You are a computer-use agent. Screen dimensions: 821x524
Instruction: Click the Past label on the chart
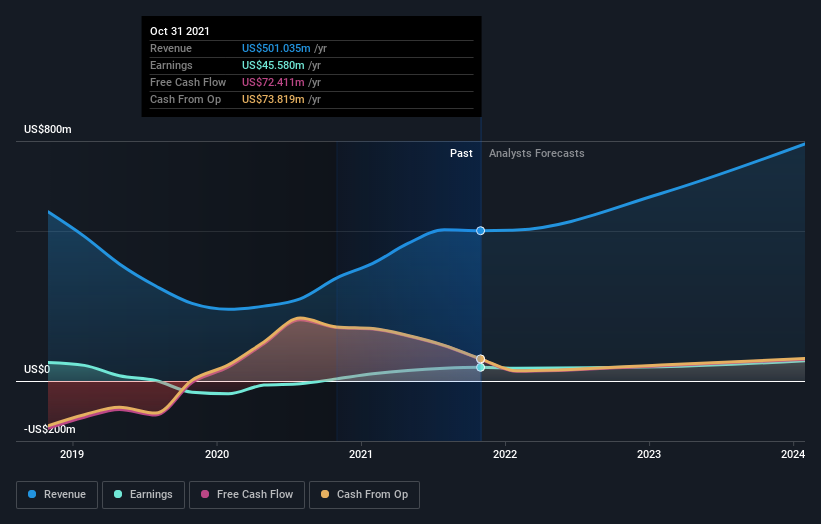[461, 153]
